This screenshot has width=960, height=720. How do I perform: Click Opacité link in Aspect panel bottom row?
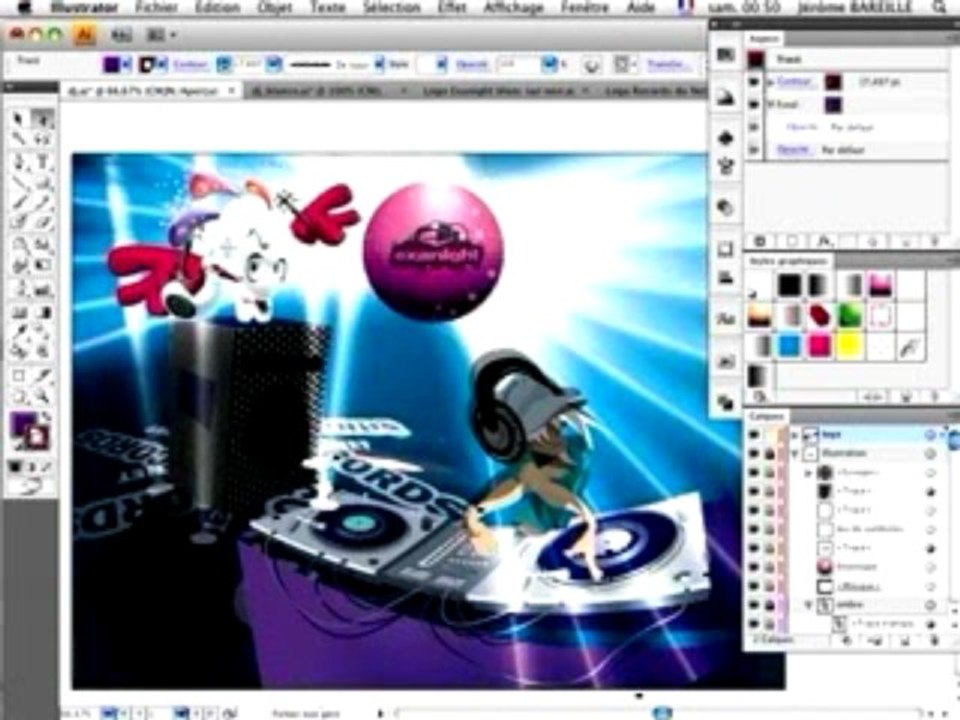click(x=793, y=149)
